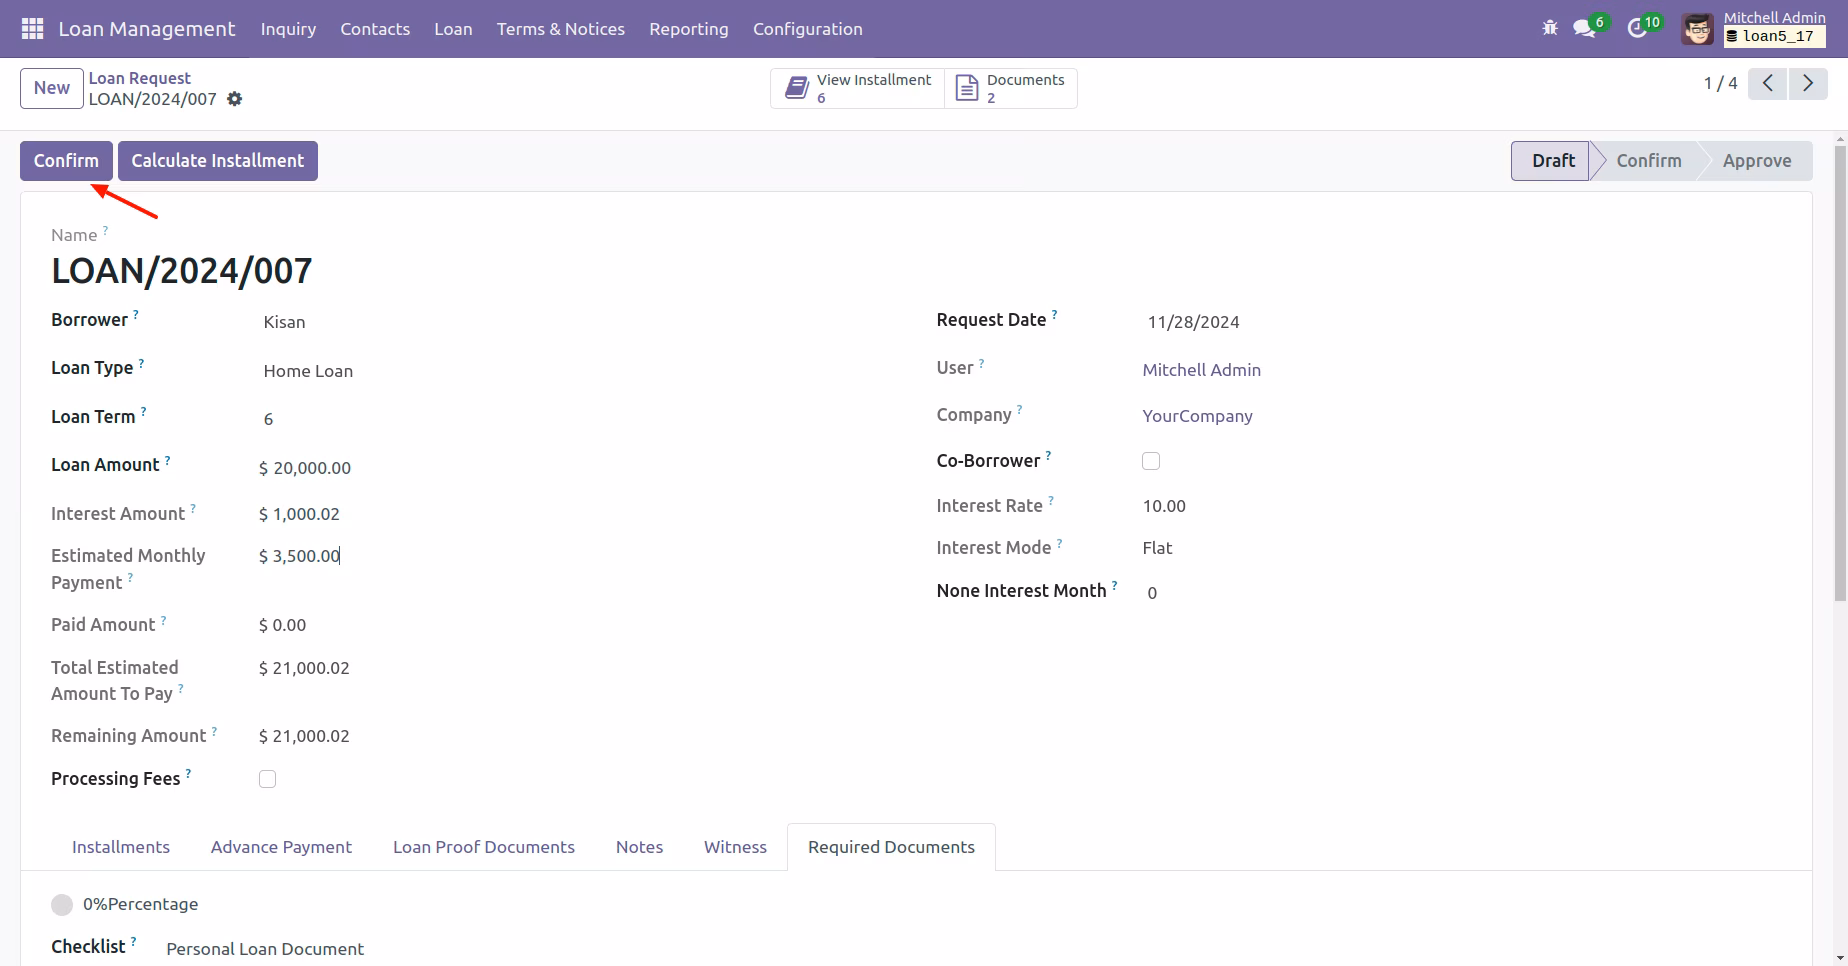Switch to the Witness tab
Image resolution: width=1848 pixels, height=966 pixels.
click(x=735, y=847)
